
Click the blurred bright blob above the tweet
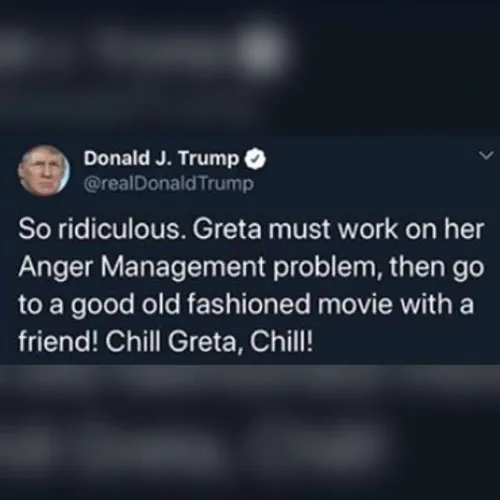coord(265,48)
